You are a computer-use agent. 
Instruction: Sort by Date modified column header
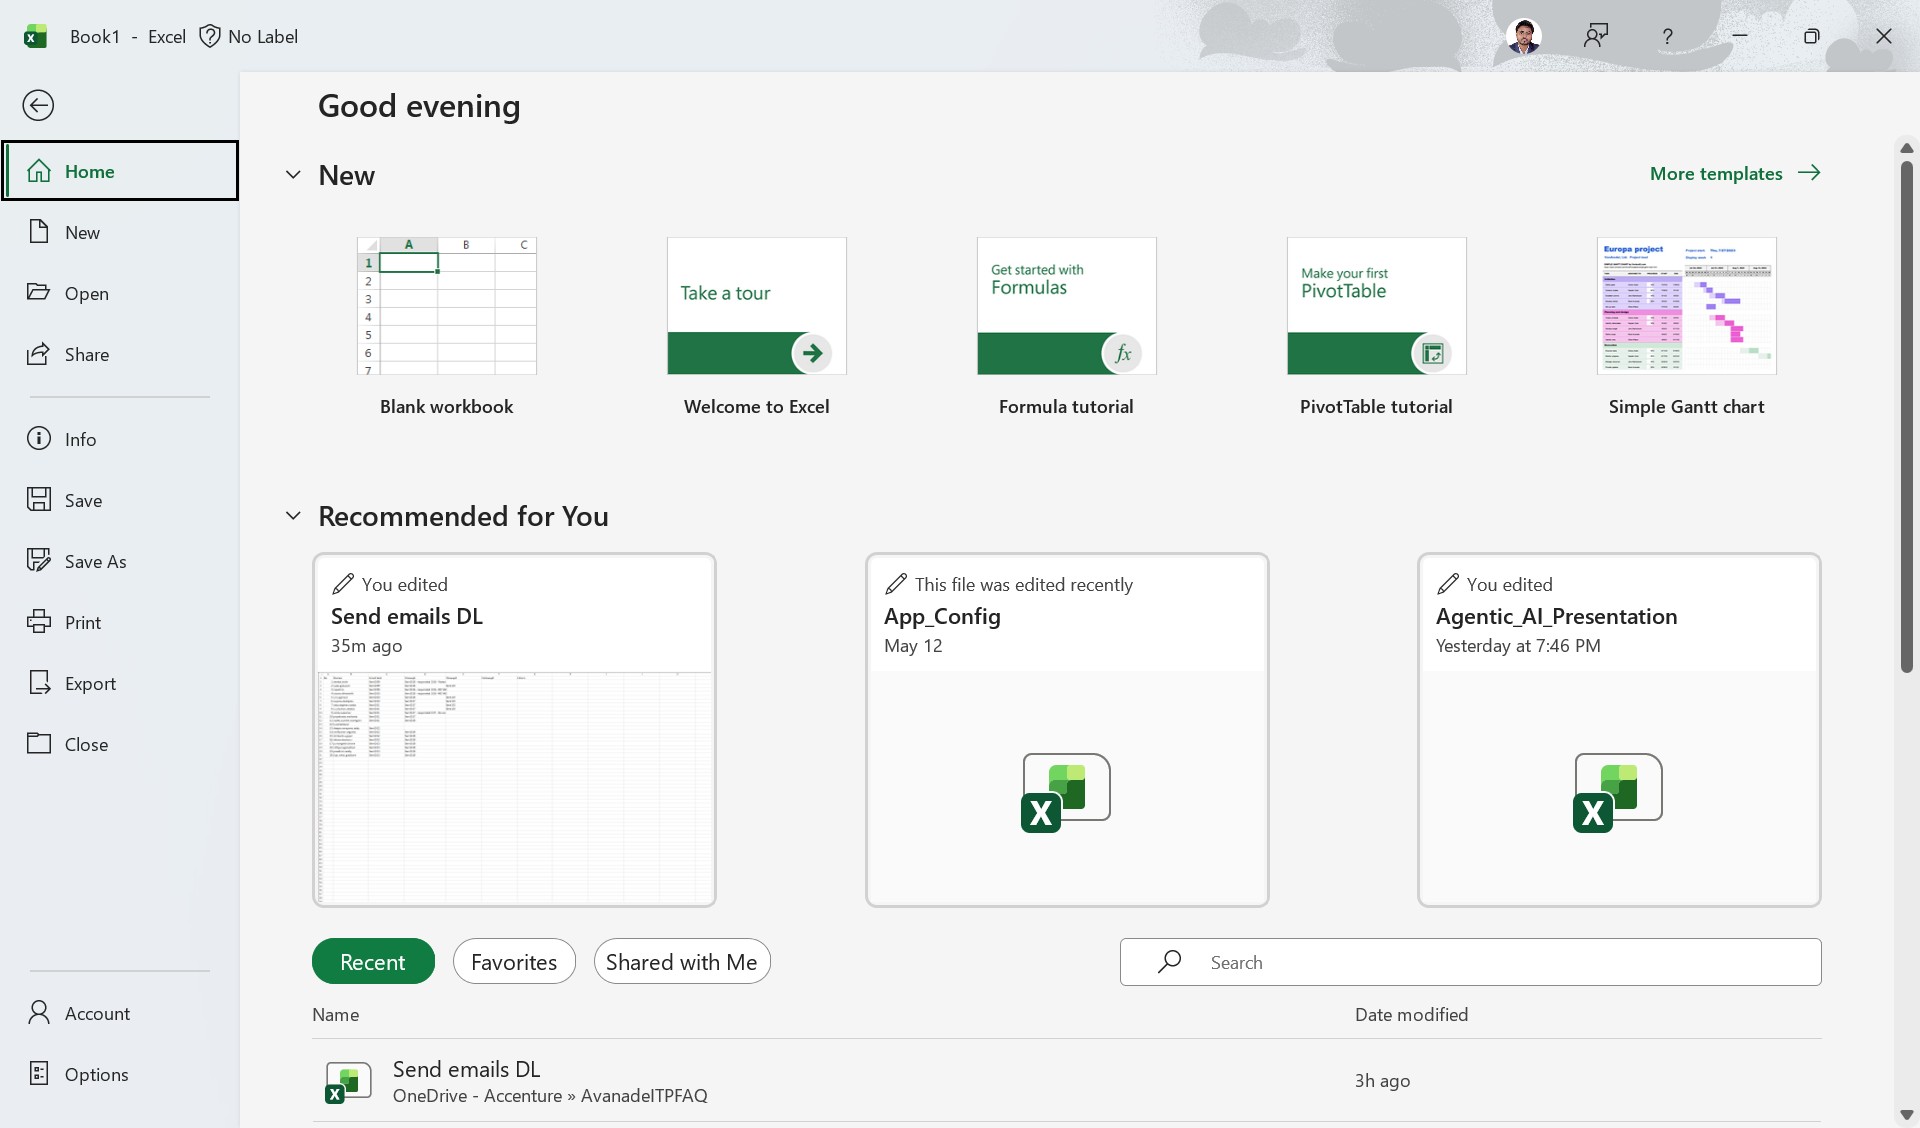tap(1411, 1014)
